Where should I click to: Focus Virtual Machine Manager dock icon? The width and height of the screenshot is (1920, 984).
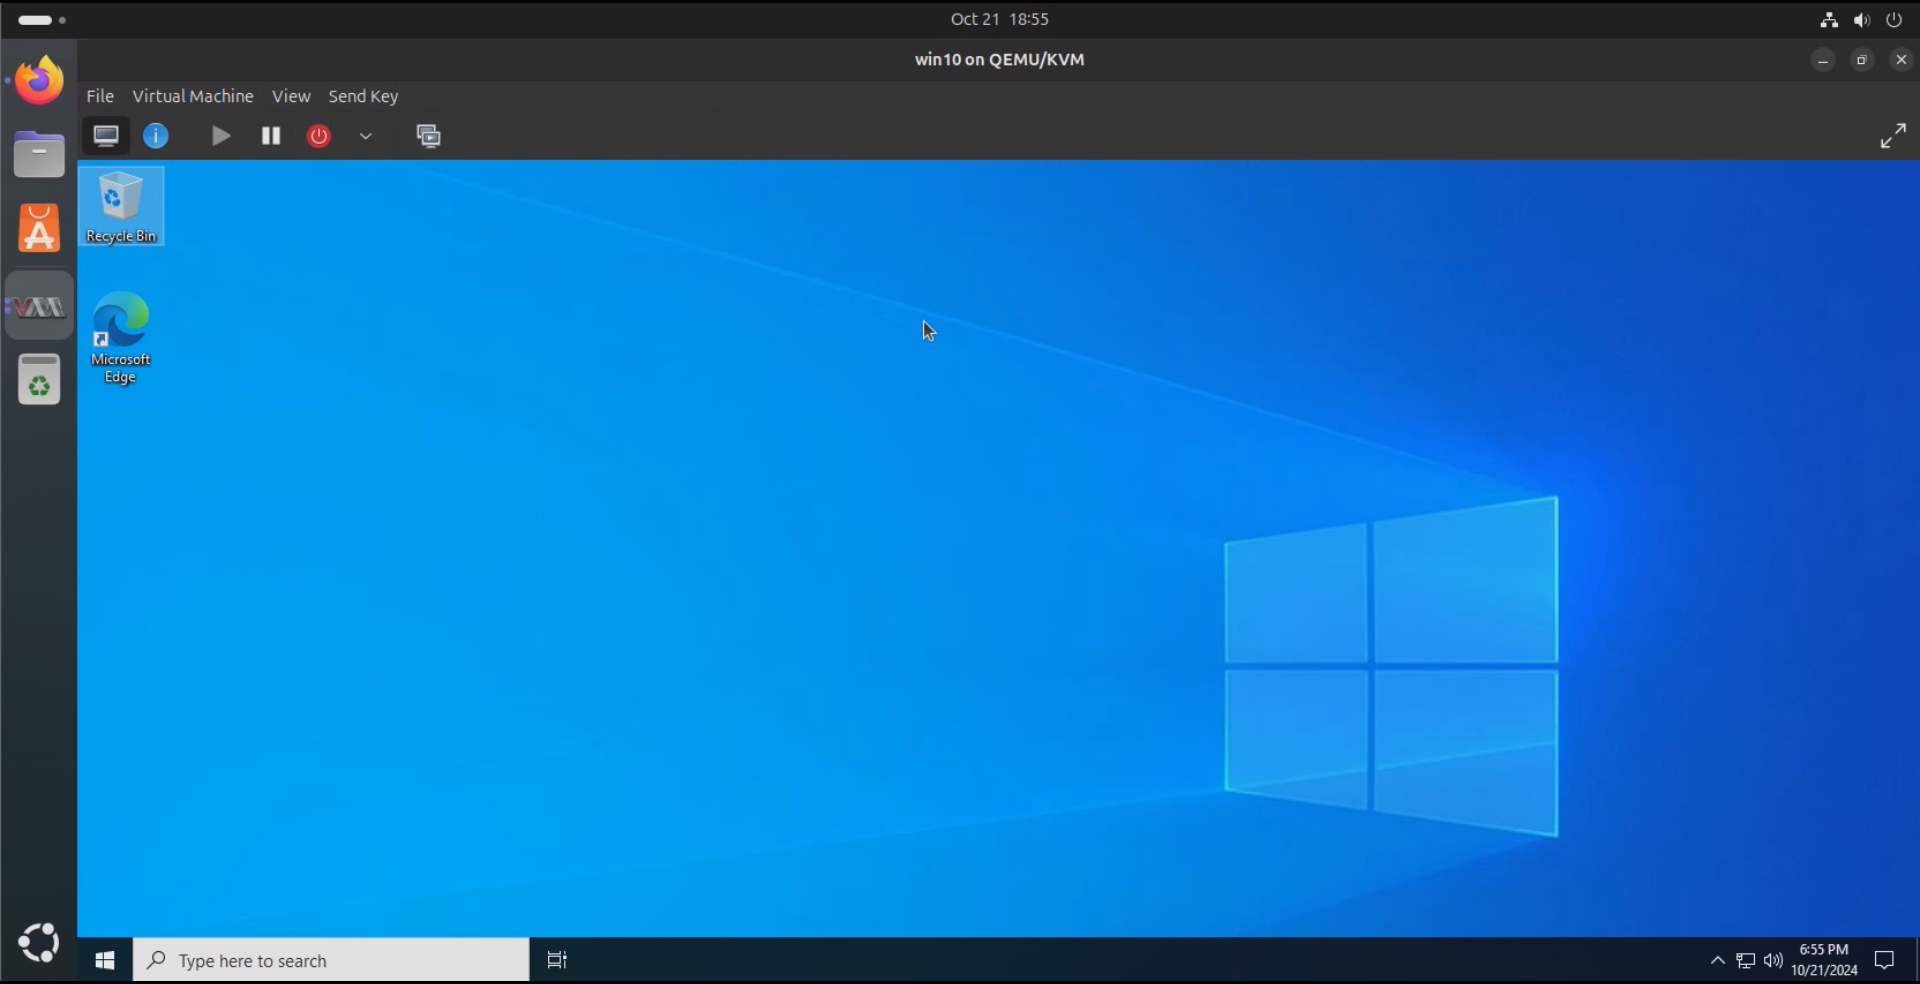point(39,306)
